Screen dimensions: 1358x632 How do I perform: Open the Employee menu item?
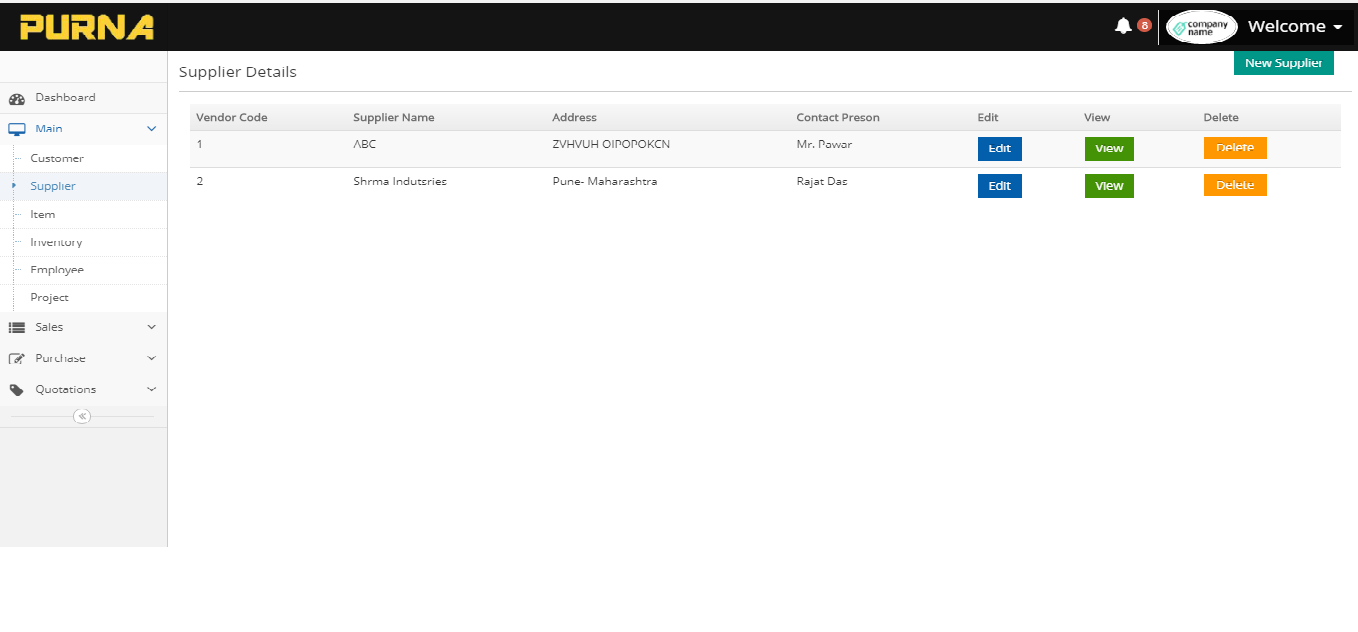57,270
